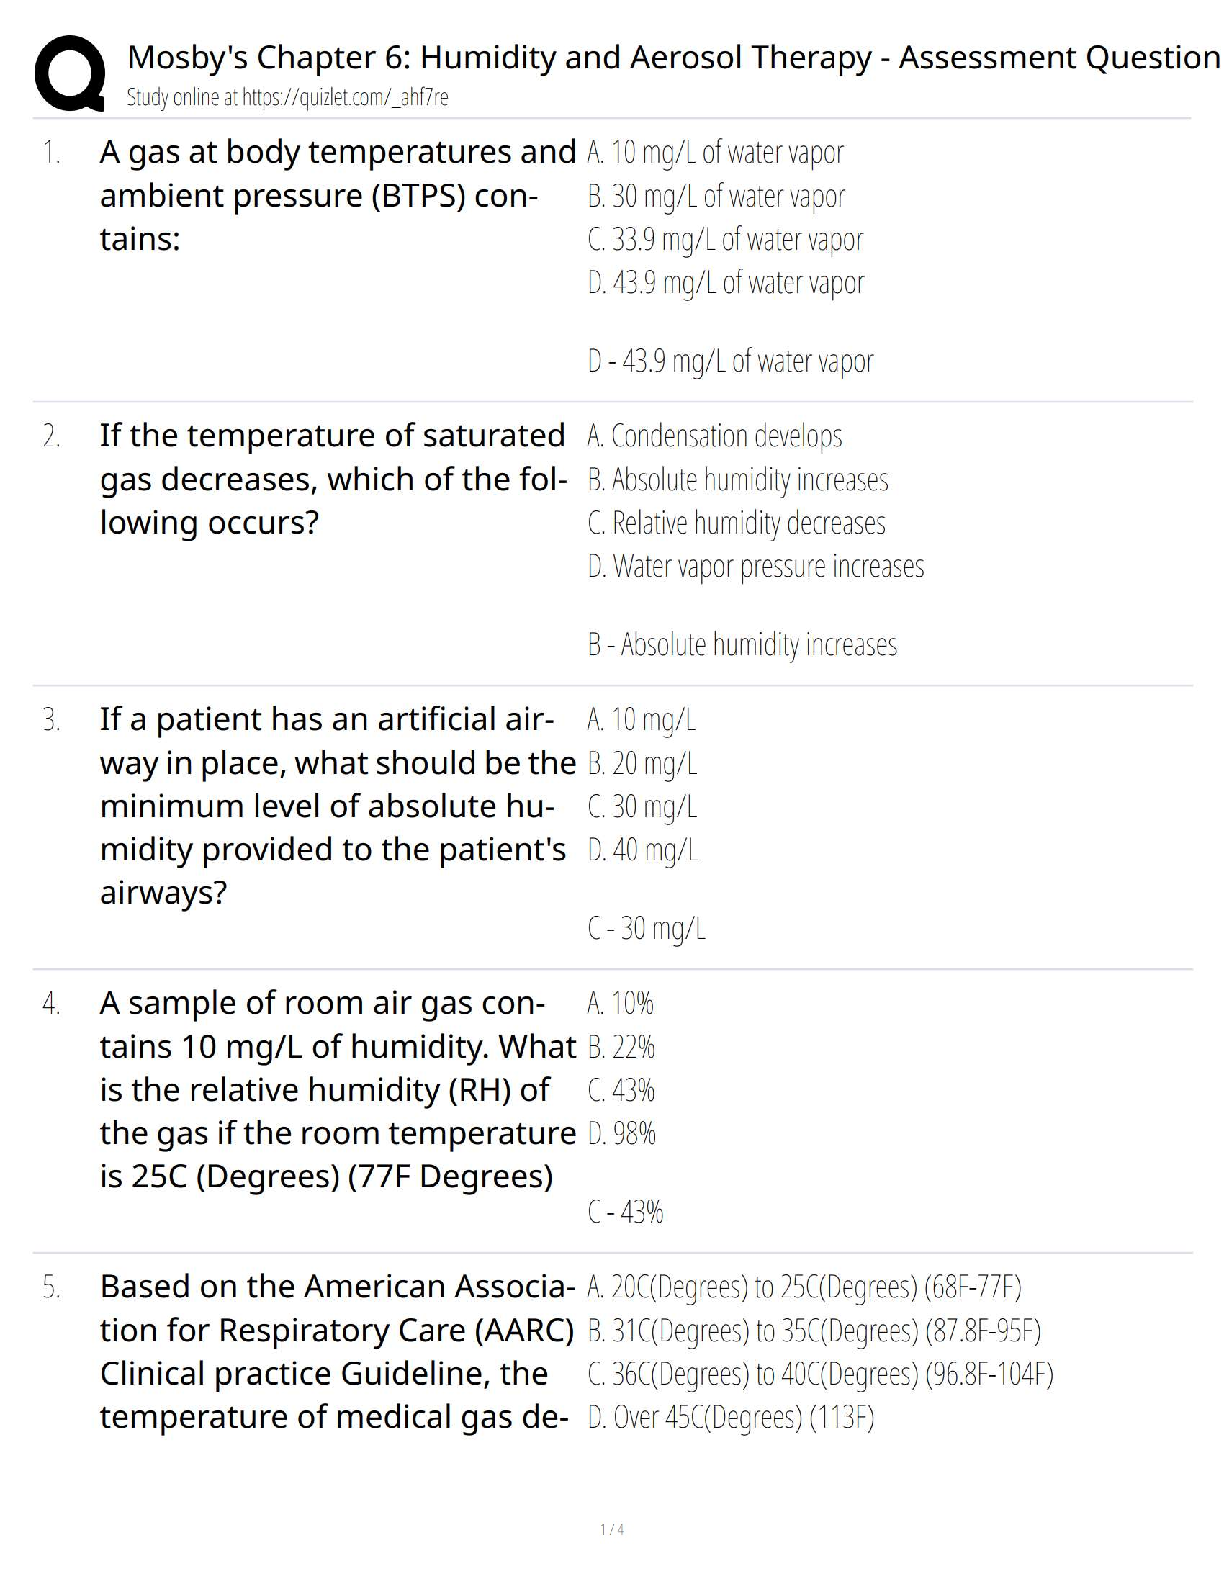Click the answer C - 43%
This screenshot has height=1584, width=1224.
click(625, 1213)
